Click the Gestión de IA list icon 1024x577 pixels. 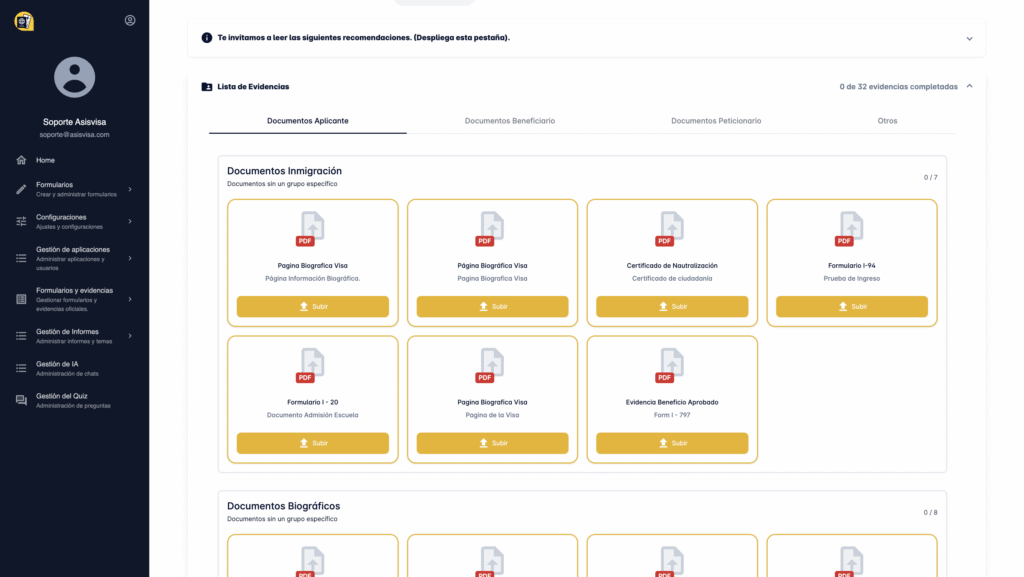(21, 368)
